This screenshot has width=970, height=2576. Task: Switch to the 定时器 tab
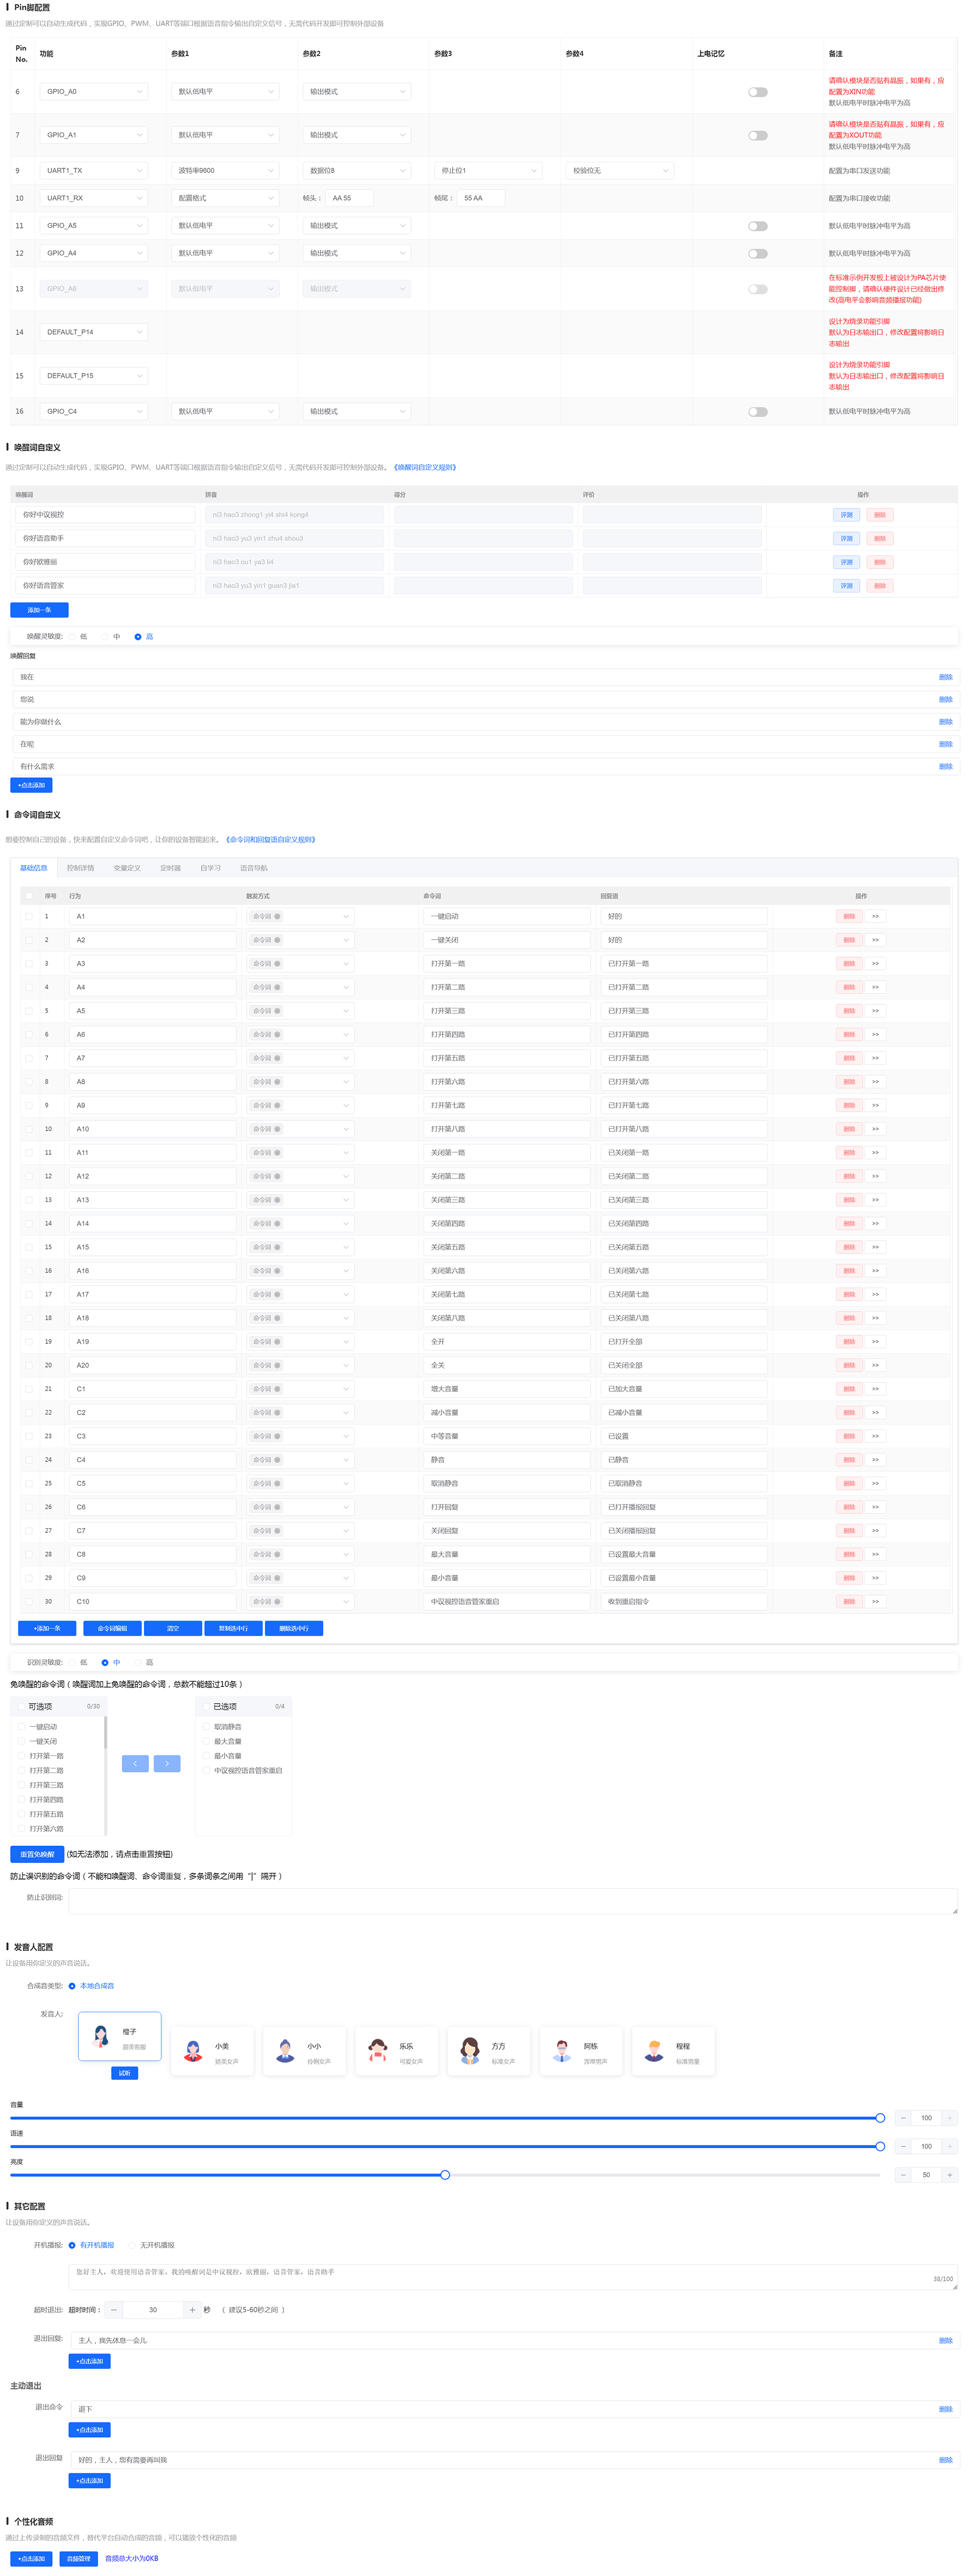(171, 868)
